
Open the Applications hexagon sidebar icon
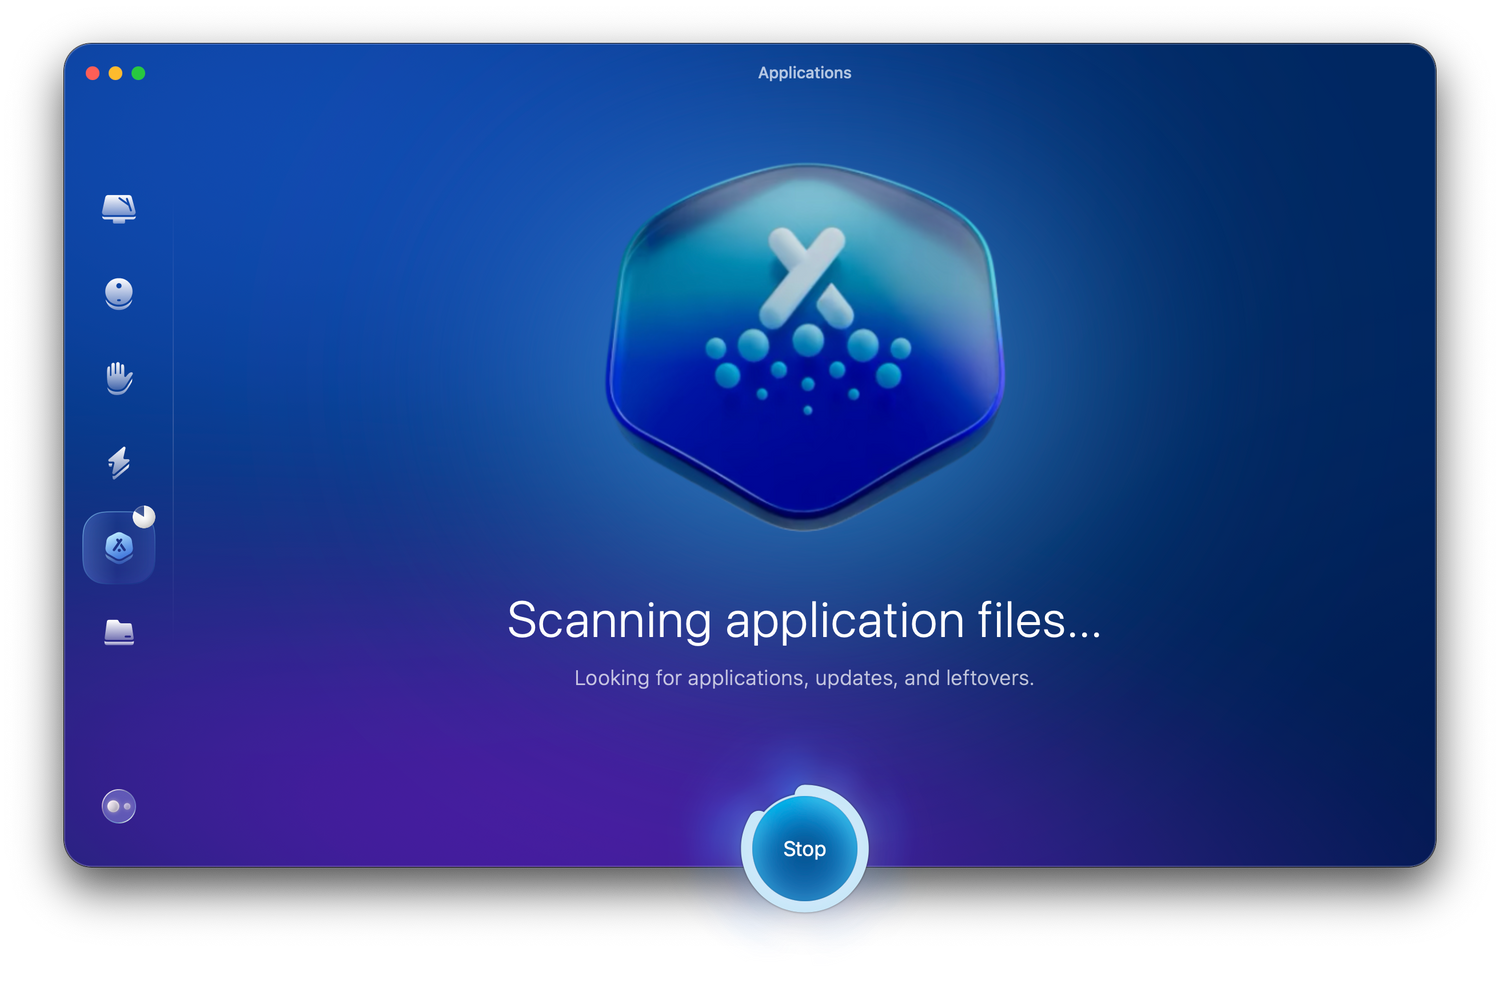pos(119,547)
